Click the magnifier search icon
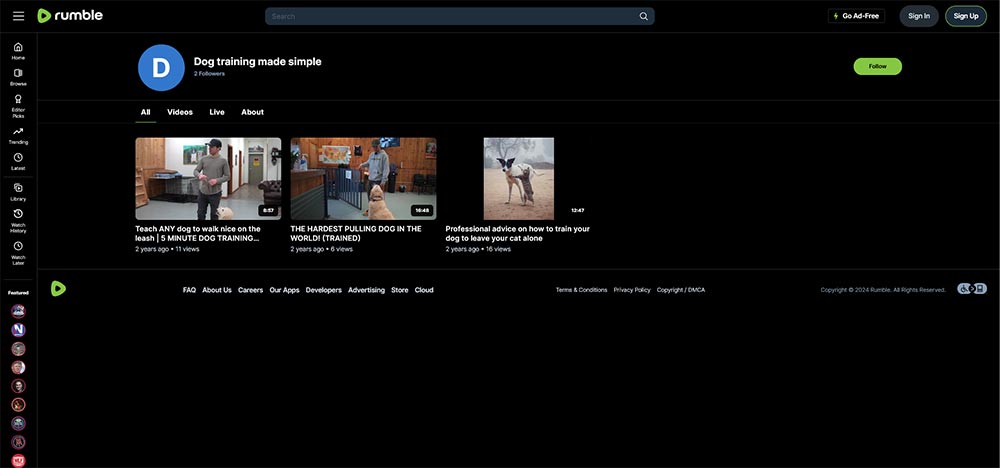 pyautogui.click(x=643, y=17)
